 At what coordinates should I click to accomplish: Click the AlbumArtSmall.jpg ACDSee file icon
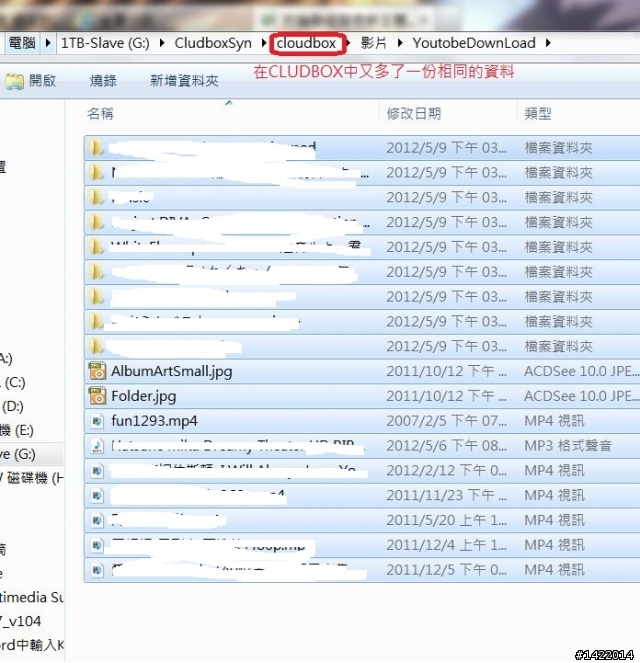pos(97,371)
